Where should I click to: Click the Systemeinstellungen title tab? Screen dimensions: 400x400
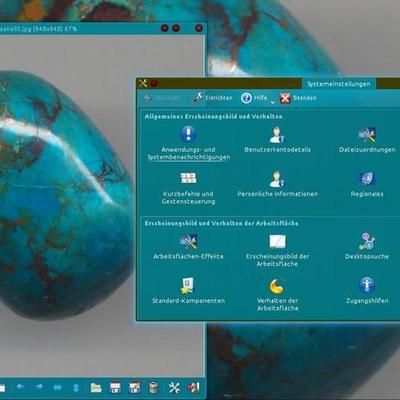click(339, 84)
